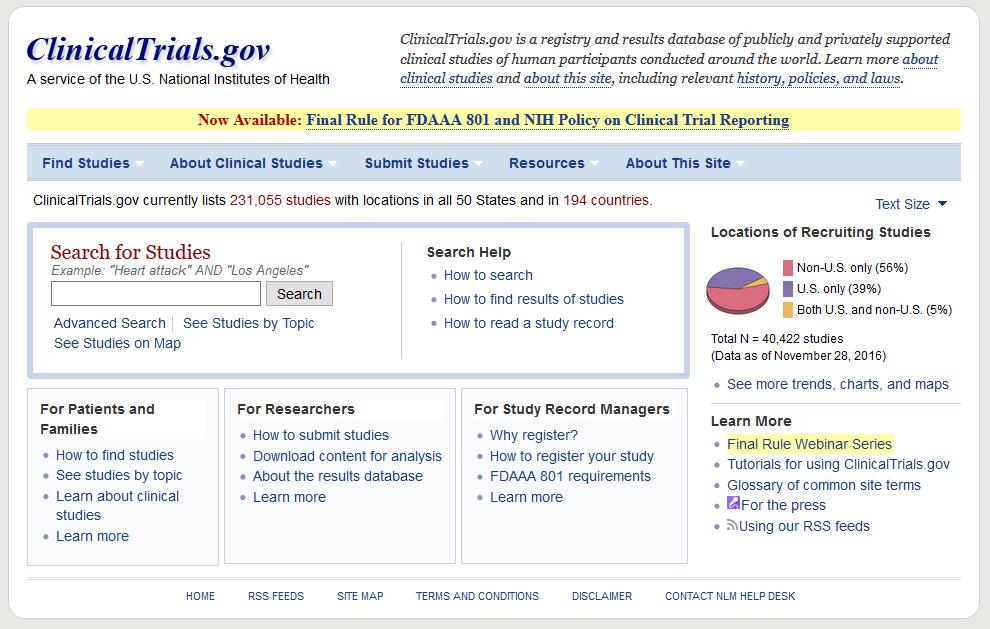This screenshot has width=990, height=629.
Task: Expand the Text Size dropdown
Action: 910,204
